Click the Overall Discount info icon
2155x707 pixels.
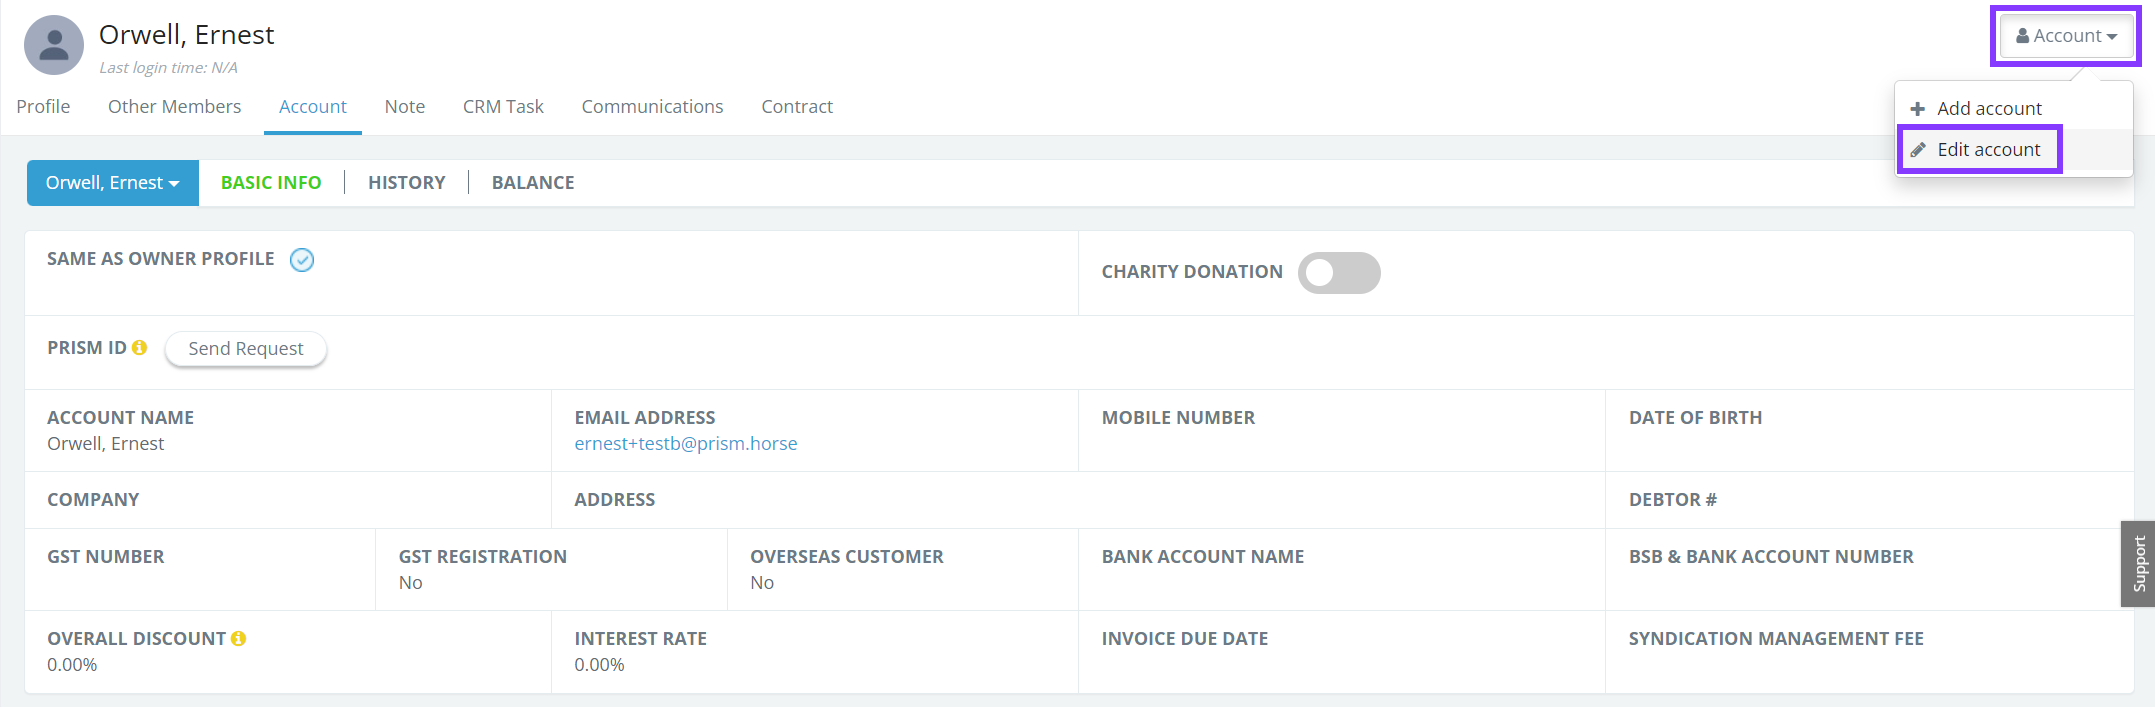coord(239,638)
